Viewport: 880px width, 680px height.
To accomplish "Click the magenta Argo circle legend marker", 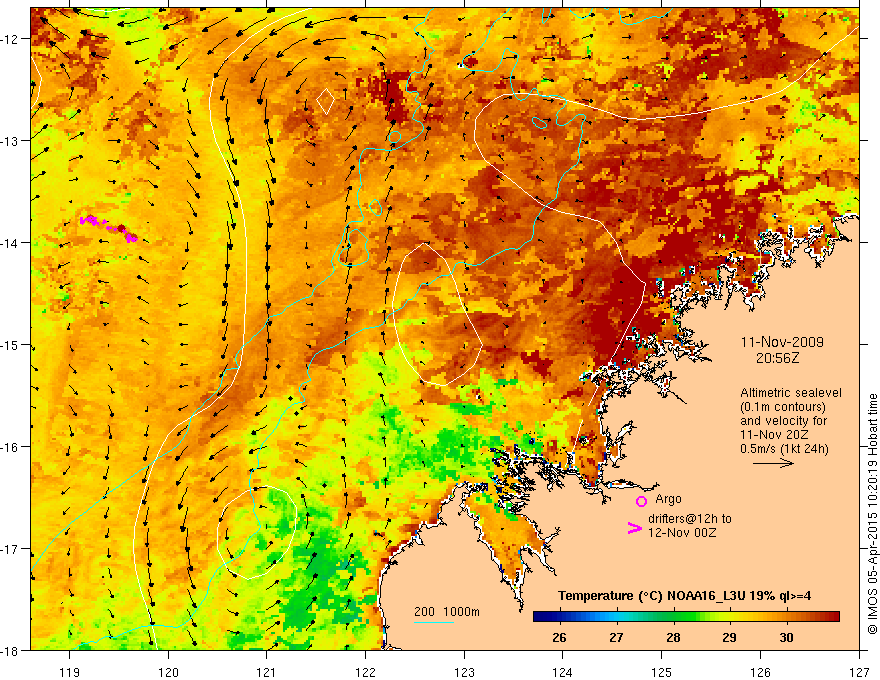I will coord(641,501).
